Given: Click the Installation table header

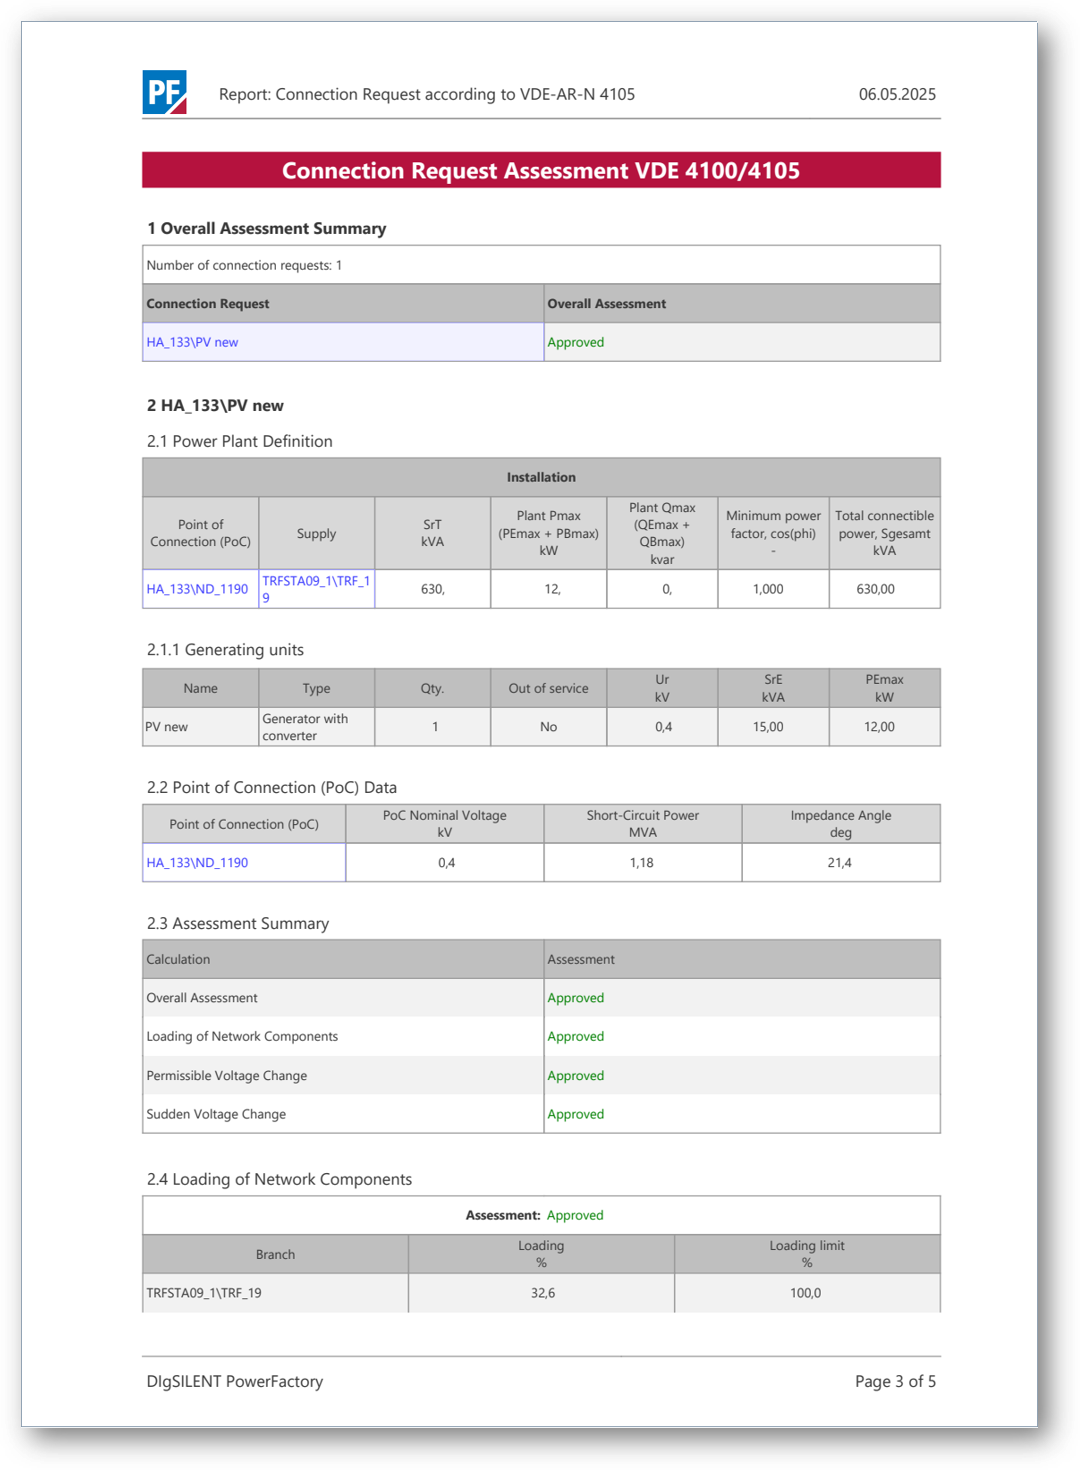Looking at the screenshot, I should point(540,477).
